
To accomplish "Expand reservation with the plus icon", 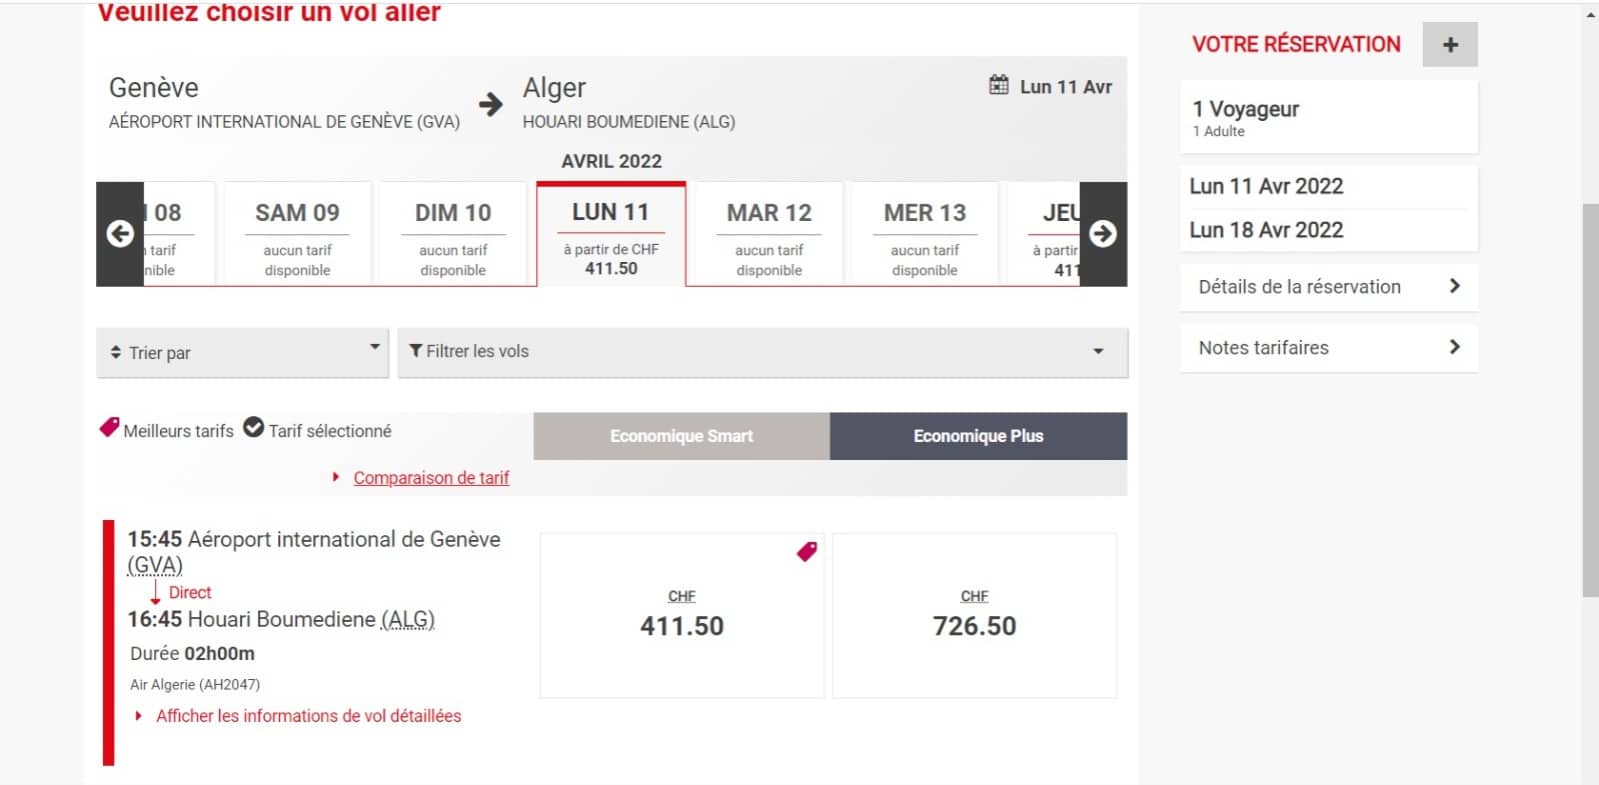I will pos(1450,44).
